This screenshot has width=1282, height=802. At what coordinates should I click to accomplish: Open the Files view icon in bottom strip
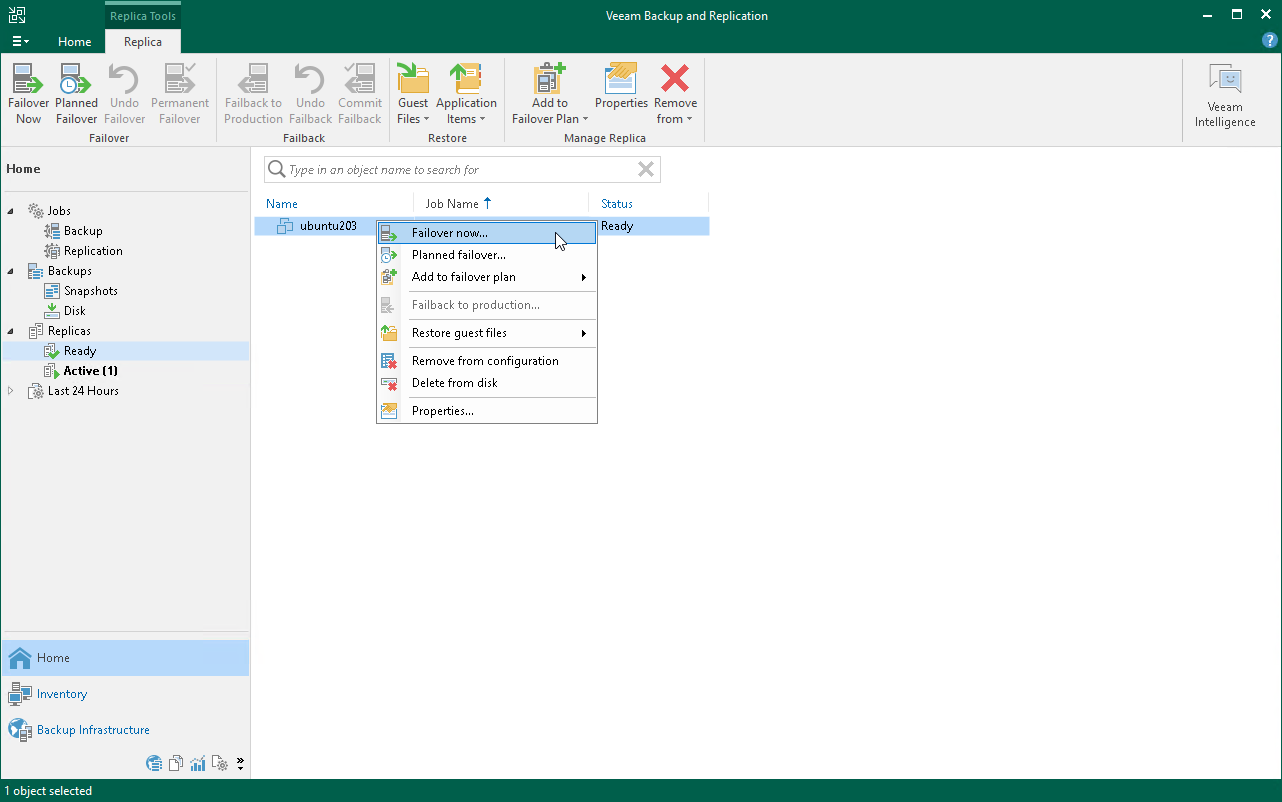176,764
